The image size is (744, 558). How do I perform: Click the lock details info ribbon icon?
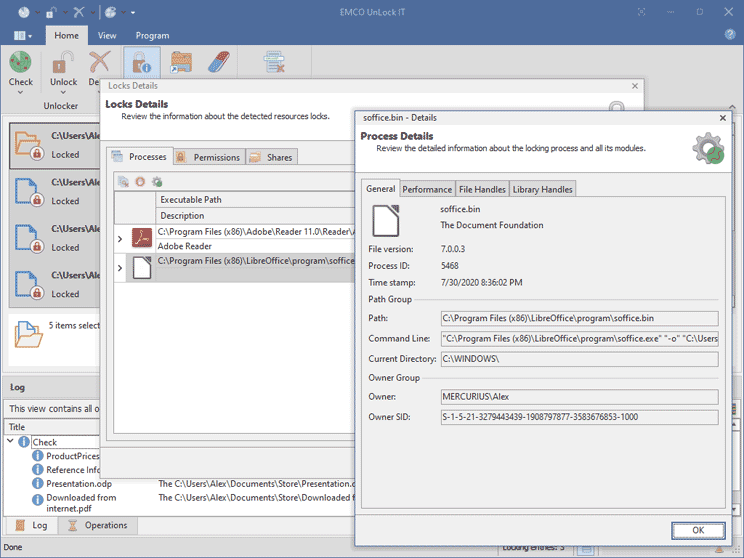141,63
